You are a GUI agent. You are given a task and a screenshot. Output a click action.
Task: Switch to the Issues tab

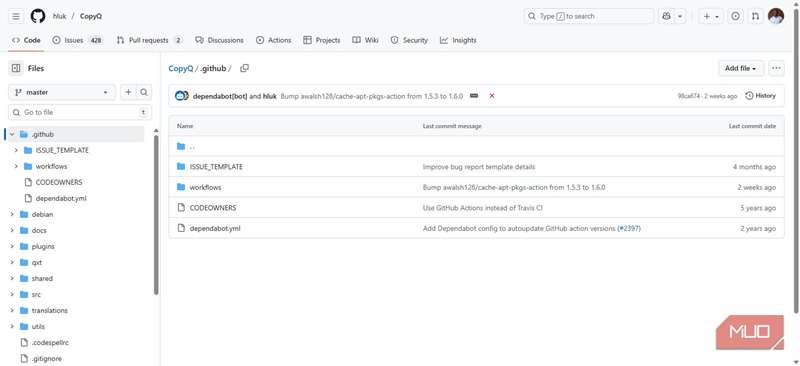[78, 40]
